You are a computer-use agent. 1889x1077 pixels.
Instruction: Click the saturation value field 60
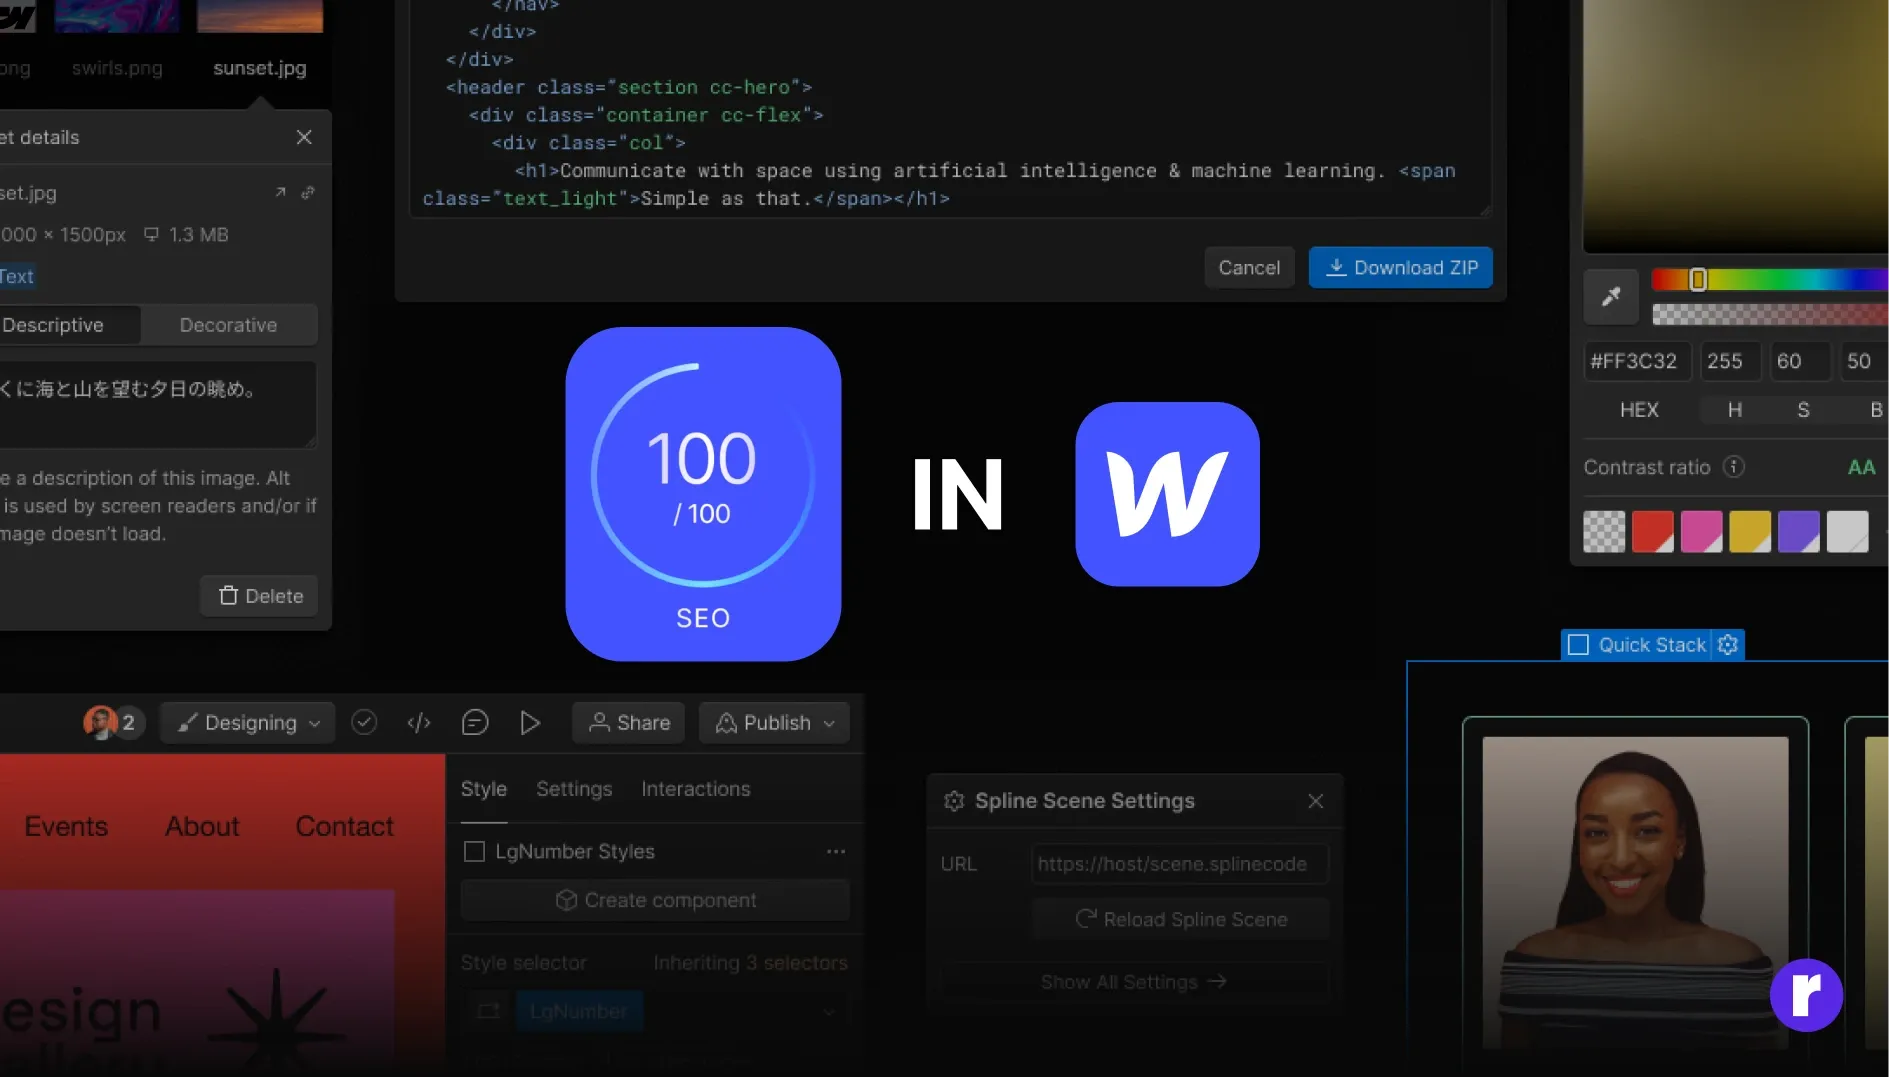click(x=1800, y=361)
